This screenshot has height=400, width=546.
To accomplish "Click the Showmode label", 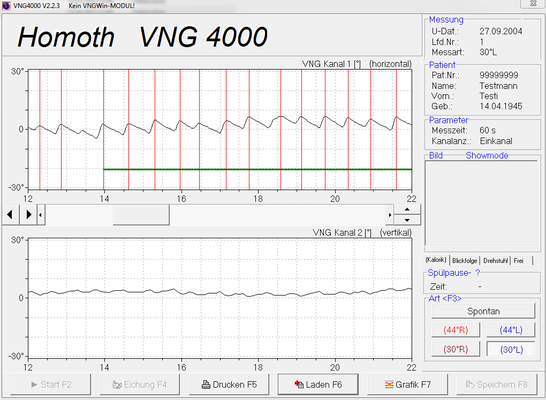I will click(487, 155).
